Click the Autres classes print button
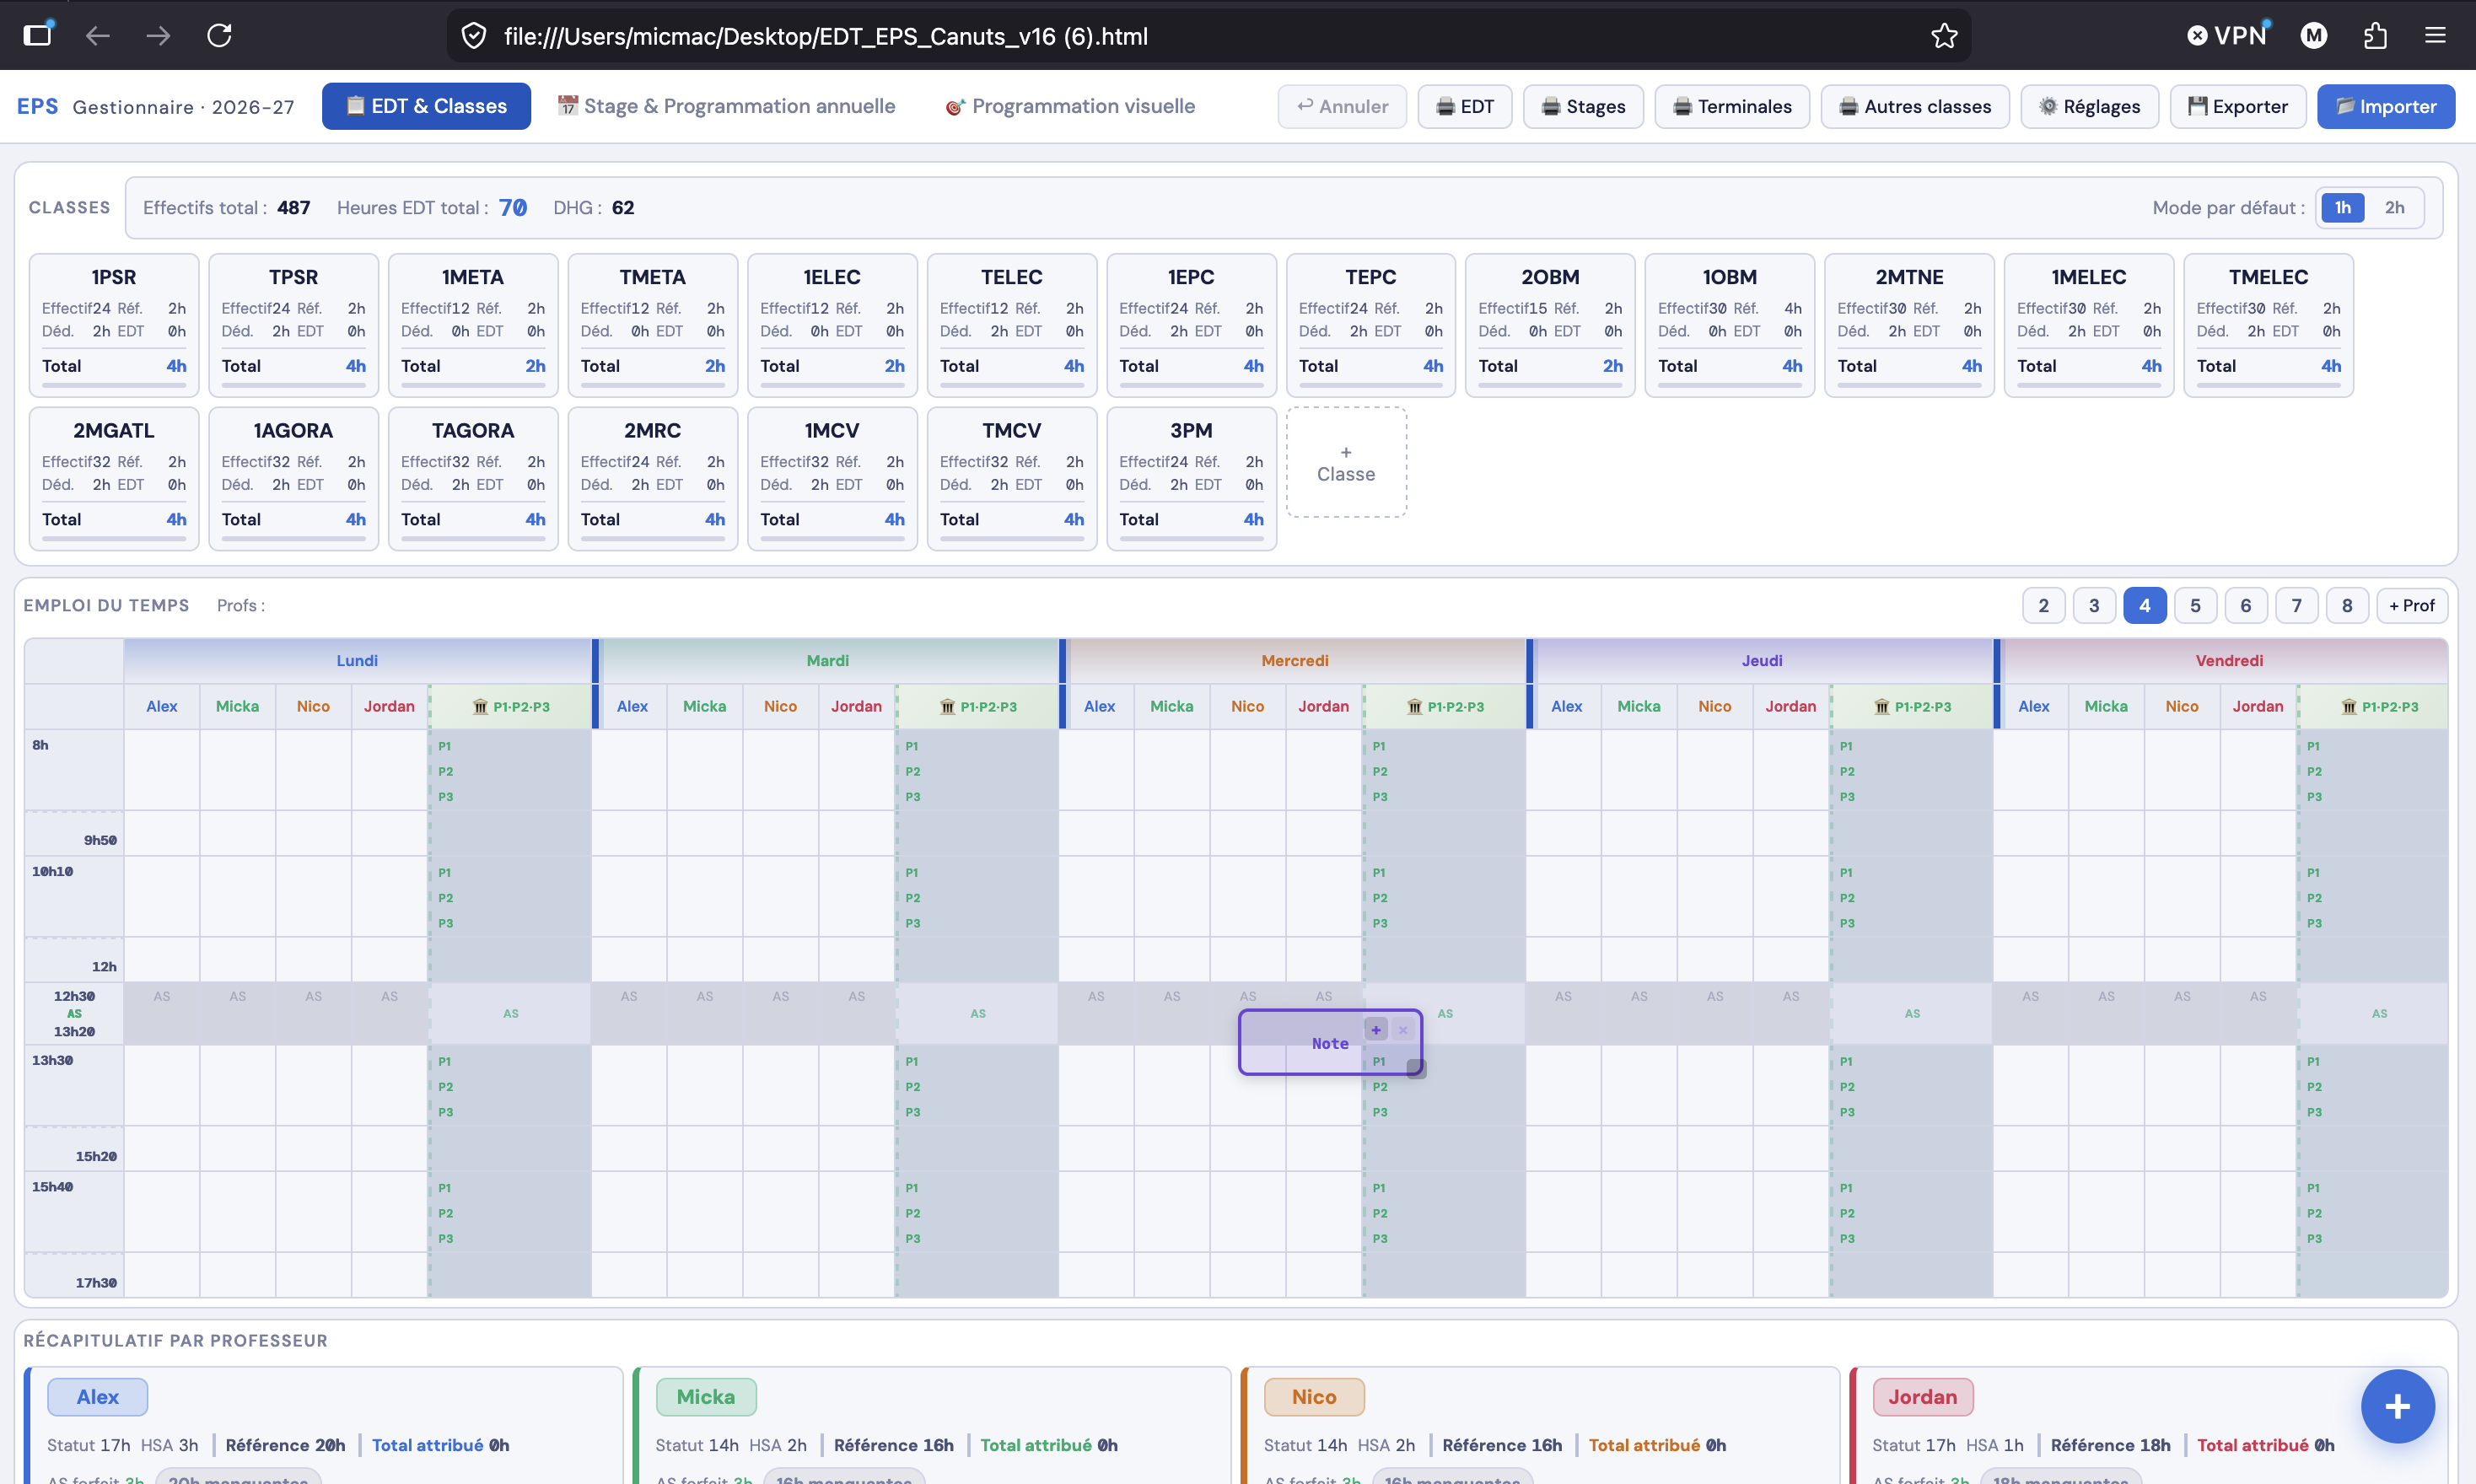The height and width of the screenshot is (1484, 2476). (1915, 106)
